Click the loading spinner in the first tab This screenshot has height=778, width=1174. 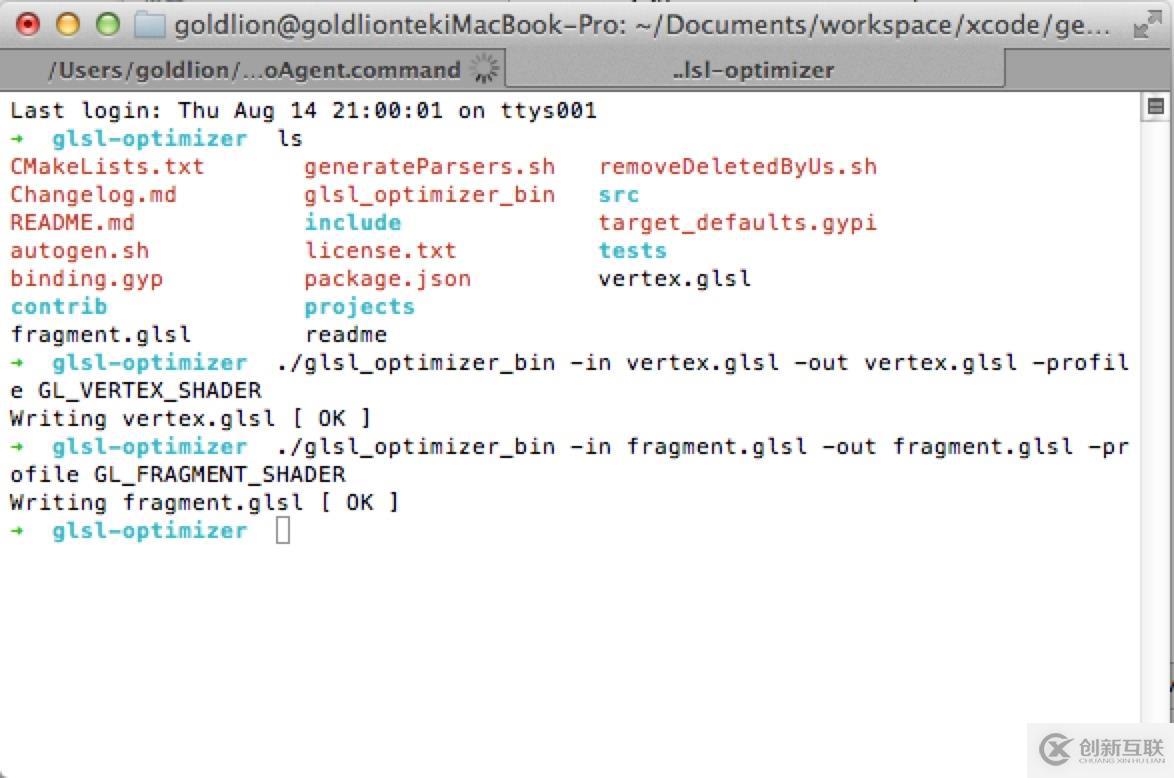[x=484, y=69]
